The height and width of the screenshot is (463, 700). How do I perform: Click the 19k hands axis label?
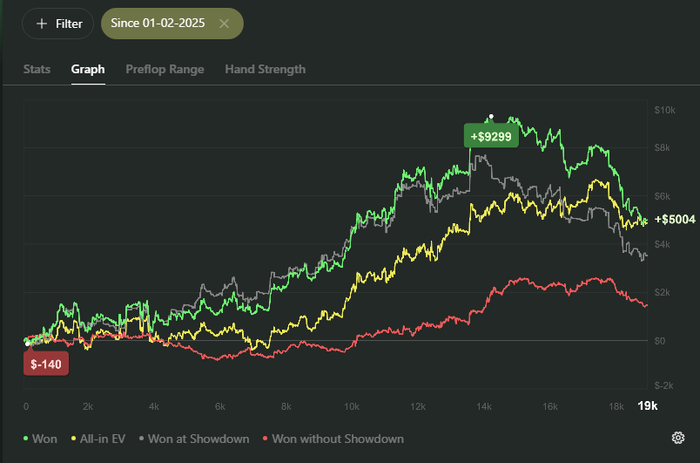[647, 405]
